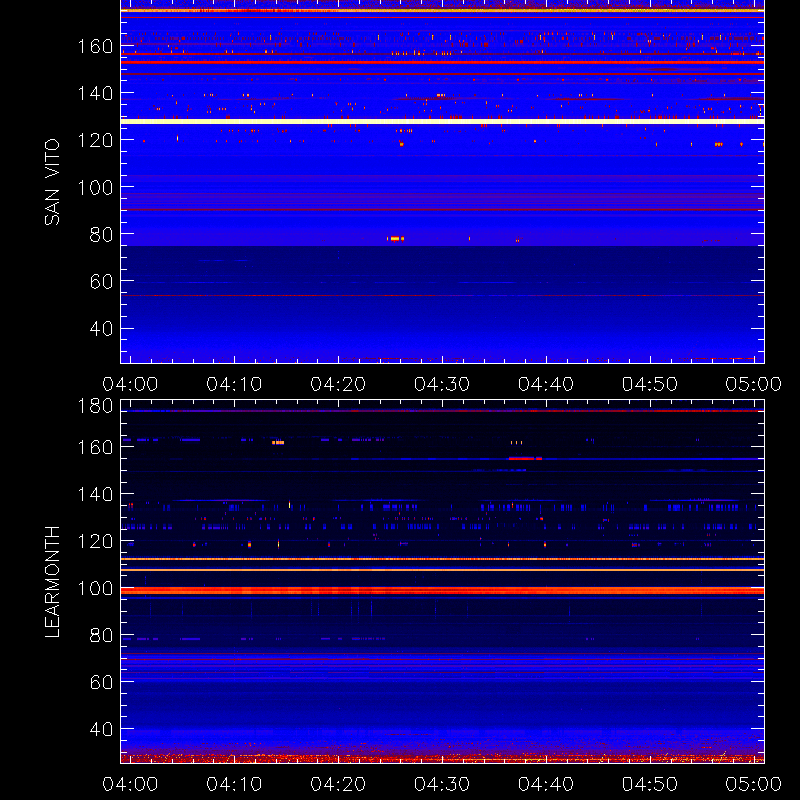This screenshot has height=800, width=800.
Task: Click the 60 frequency label on Learmonth plot
Action: click(x=101, y=682)
